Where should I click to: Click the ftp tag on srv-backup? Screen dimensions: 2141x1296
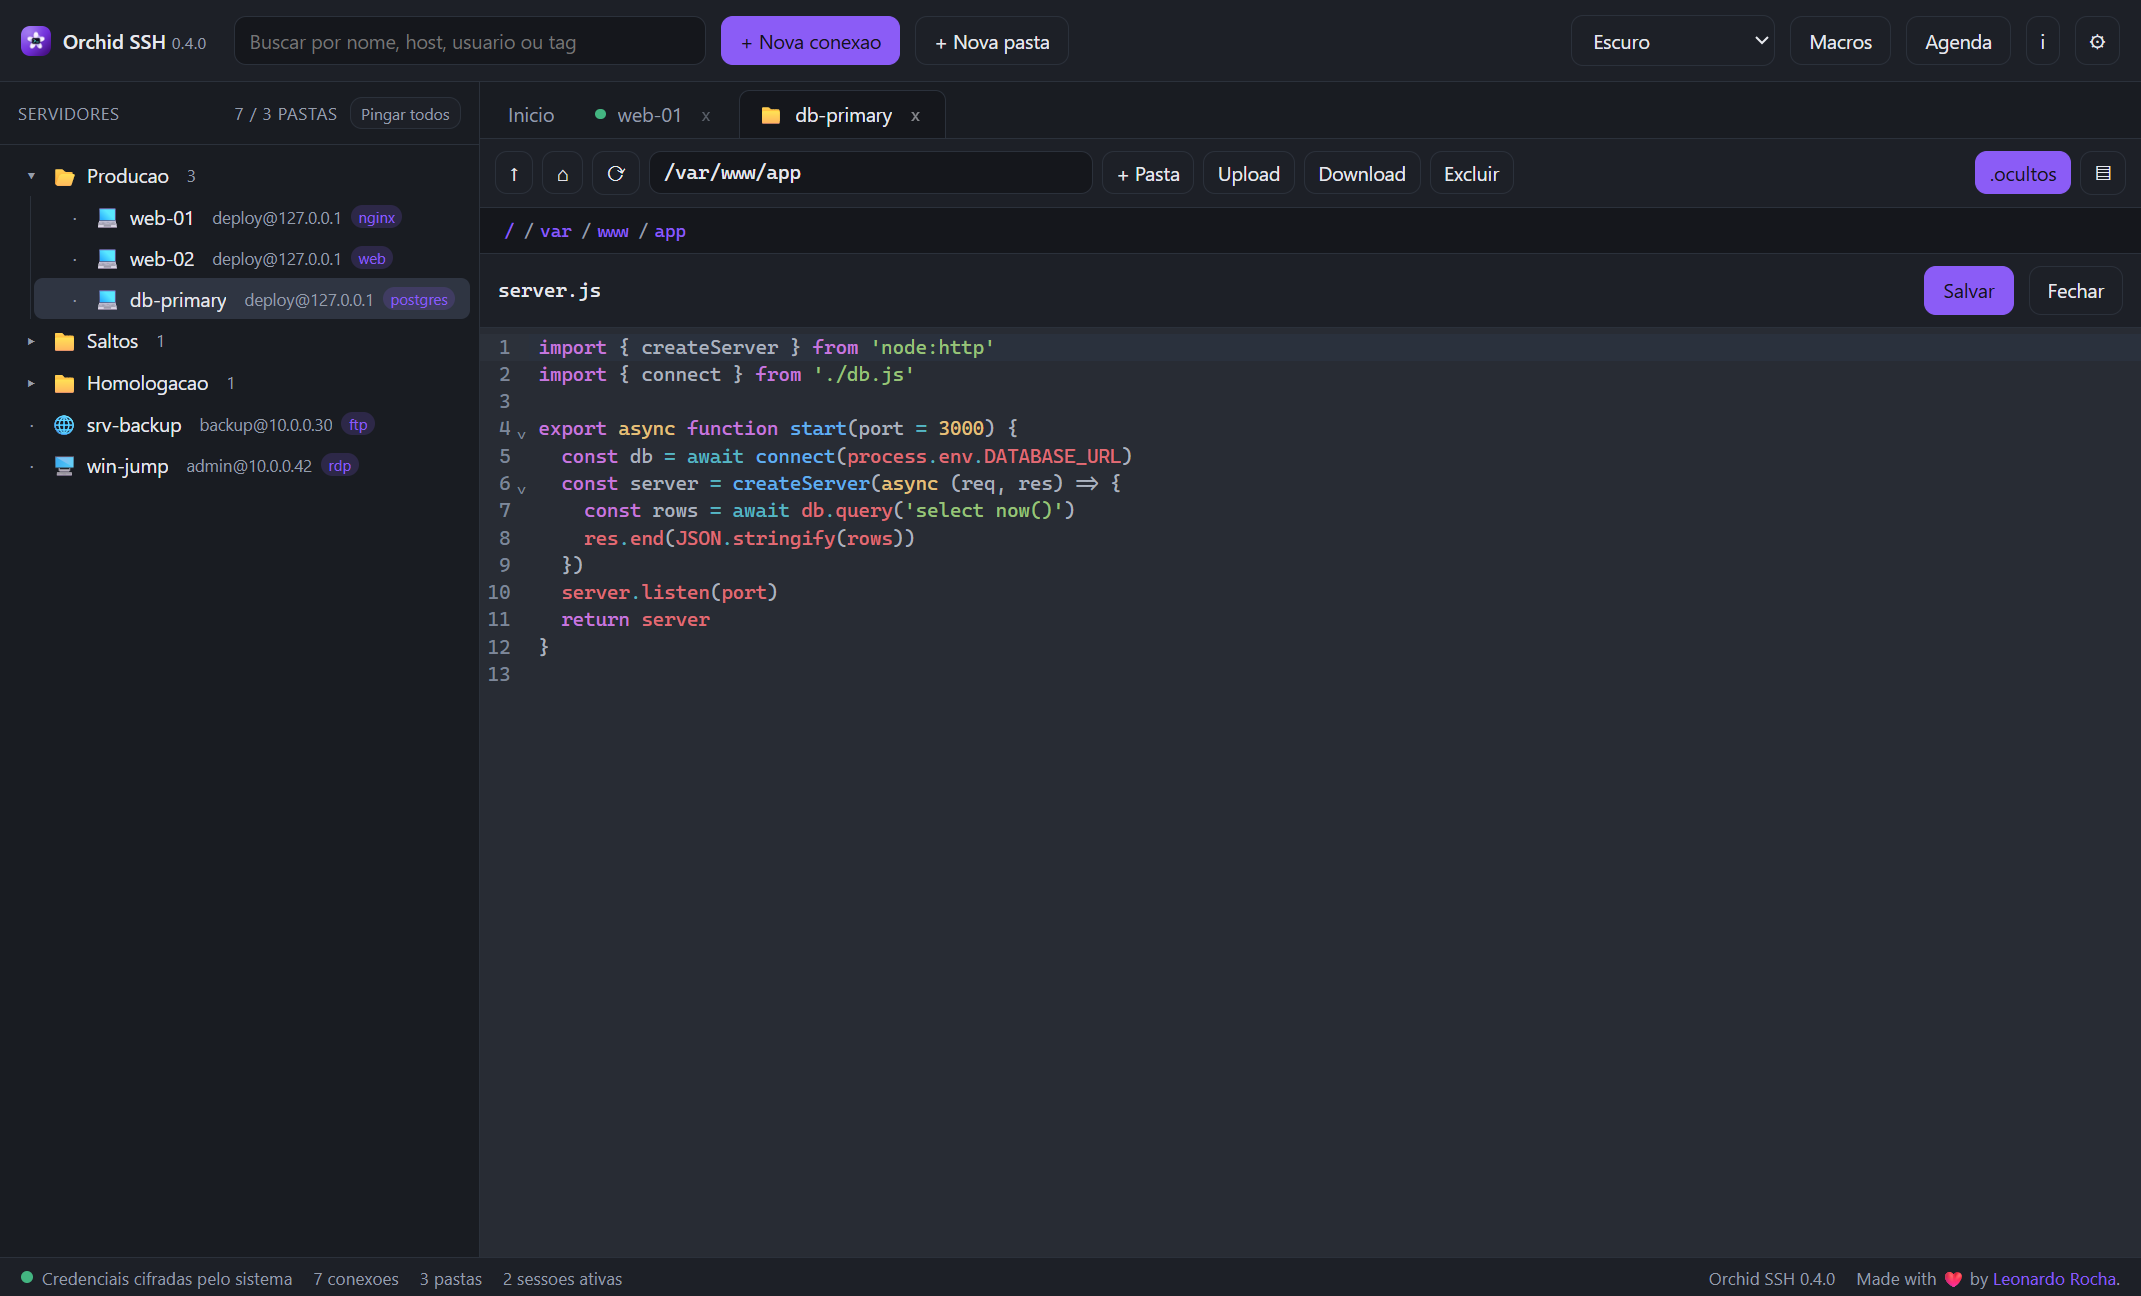pos(358,424)
